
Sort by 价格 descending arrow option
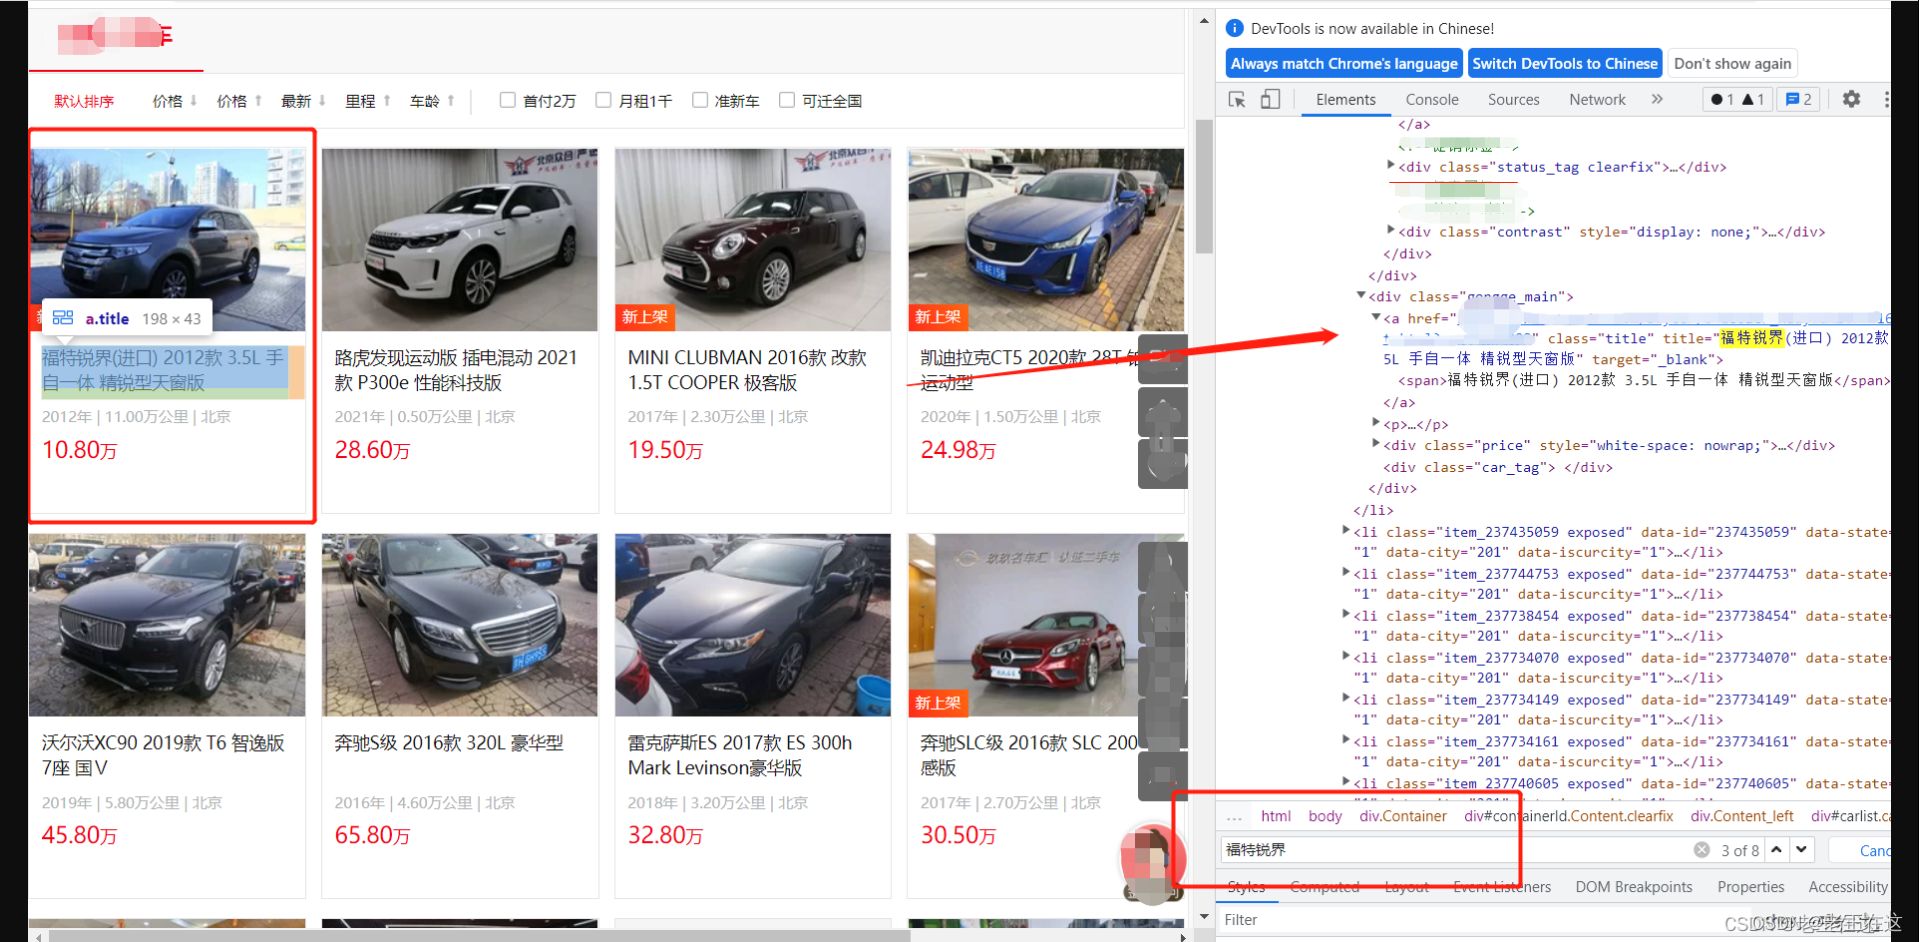click(175, 101)
